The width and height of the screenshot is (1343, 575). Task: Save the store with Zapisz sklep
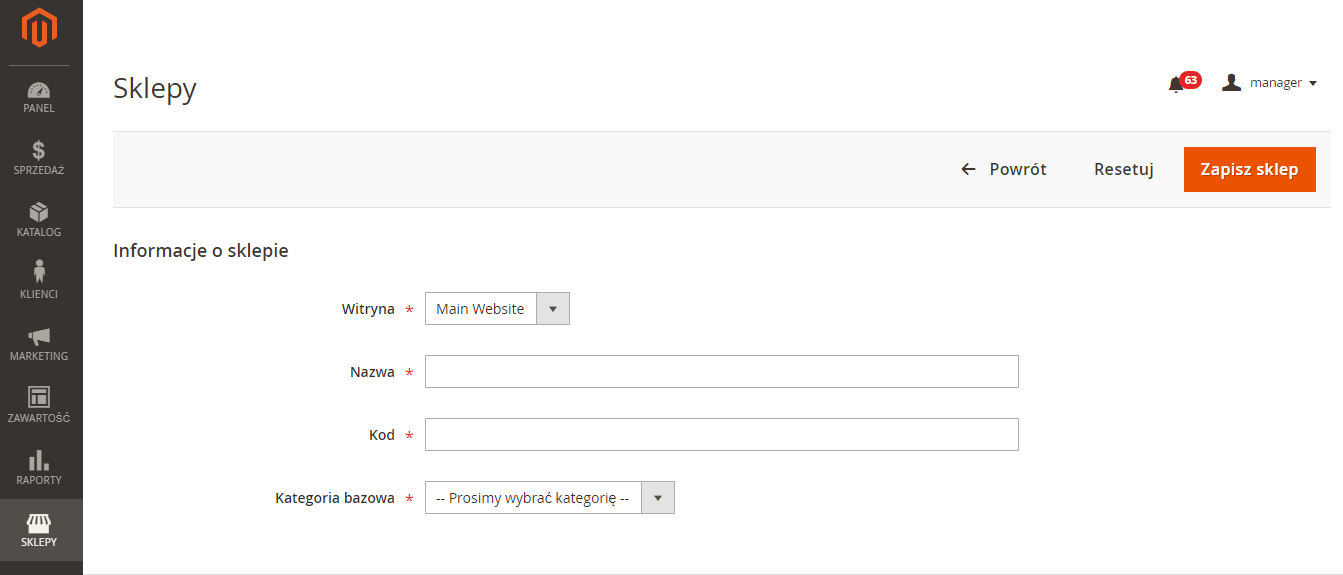(x=1250, y=169)
